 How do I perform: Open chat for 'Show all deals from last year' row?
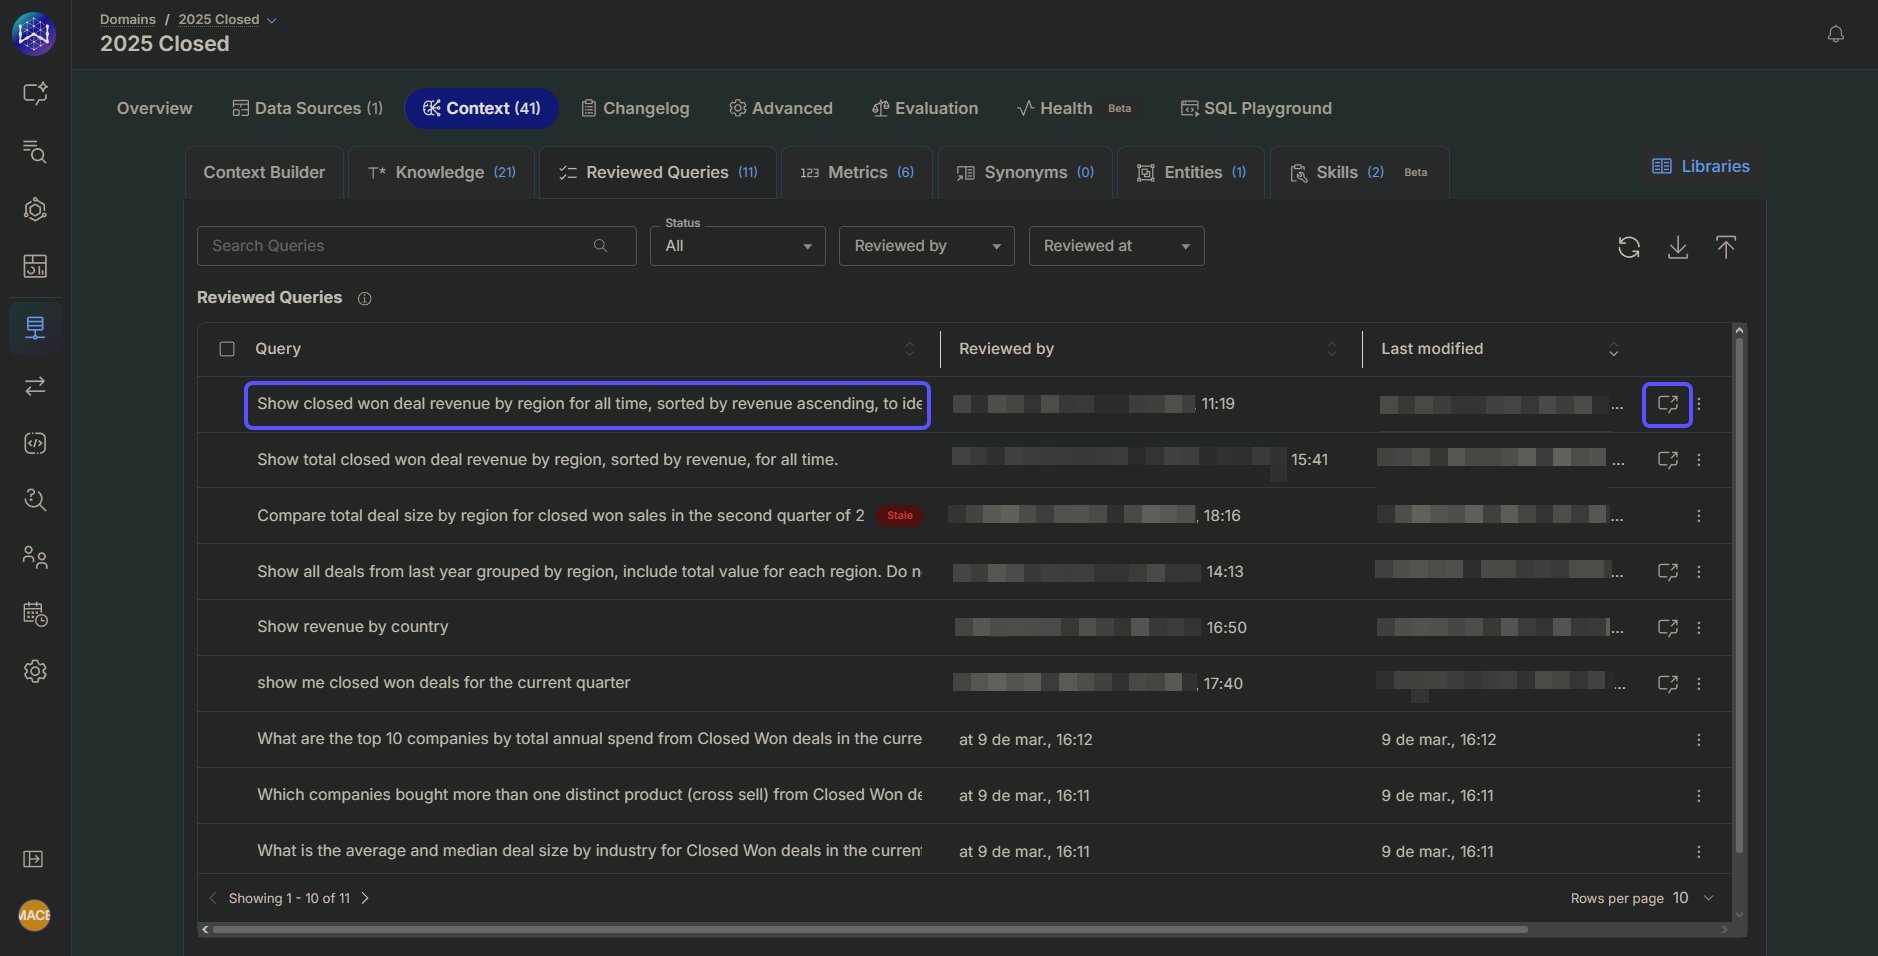tap(1668, 571)
